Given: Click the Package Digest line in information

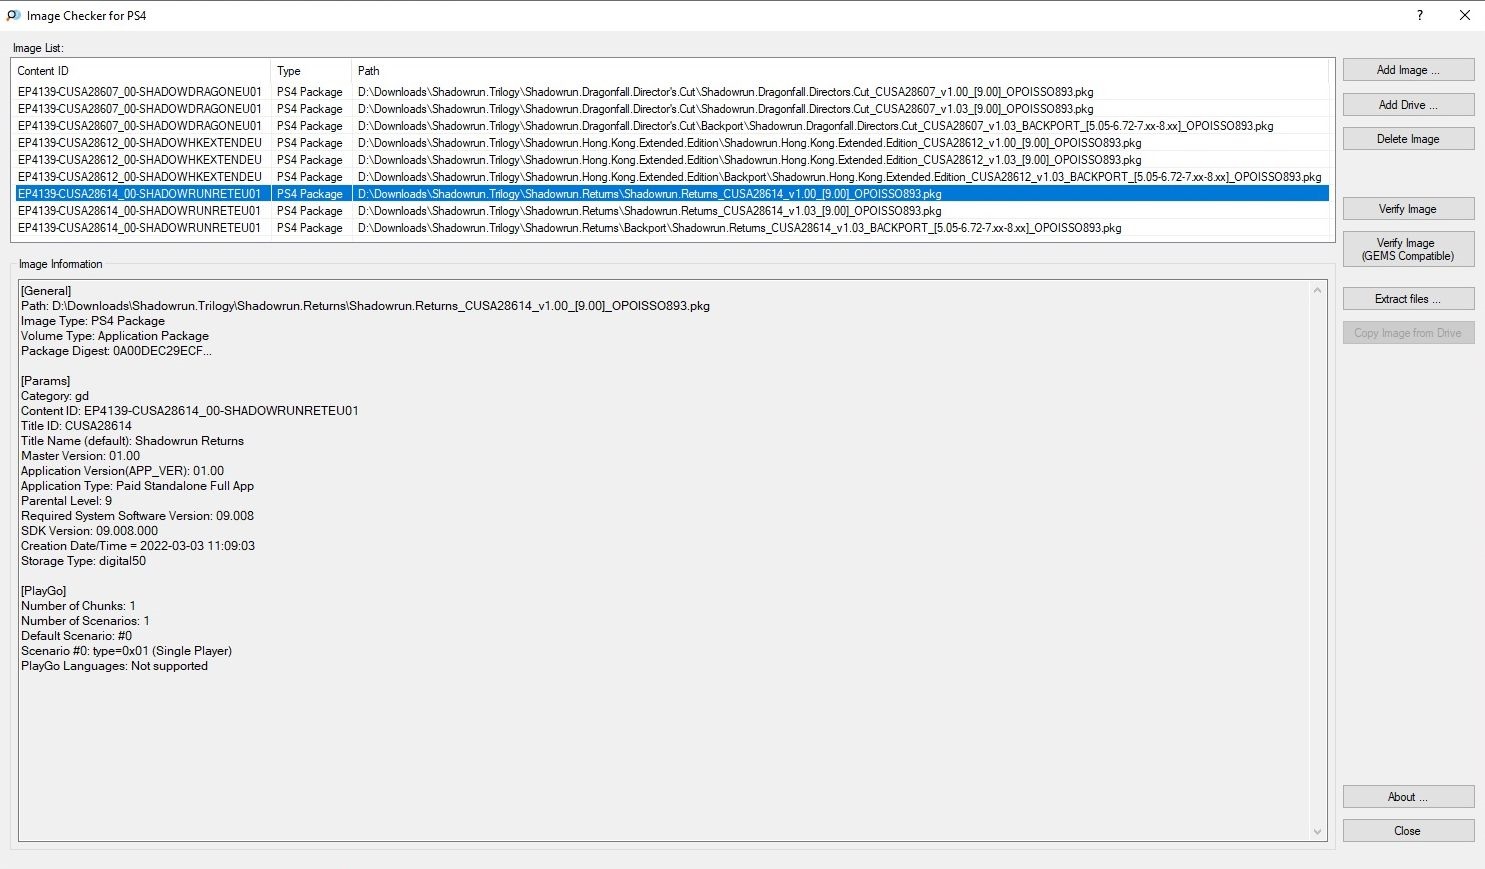Looking at the screenshot, I should 116,351.
